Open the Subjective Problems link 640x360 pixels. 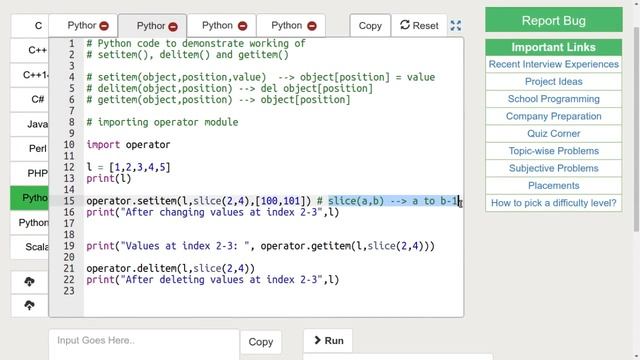point(553,168)
